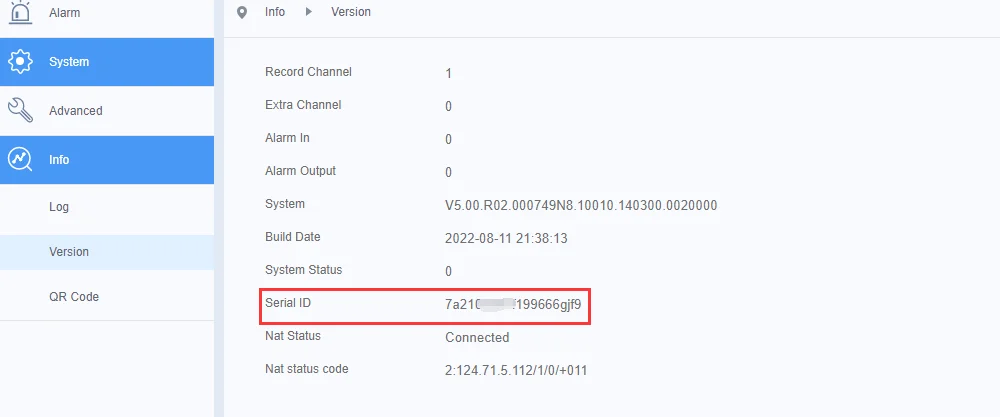Click the breadcrumb arrow between Info and Version
The image size is (1000, 417).
pos(309,11)
